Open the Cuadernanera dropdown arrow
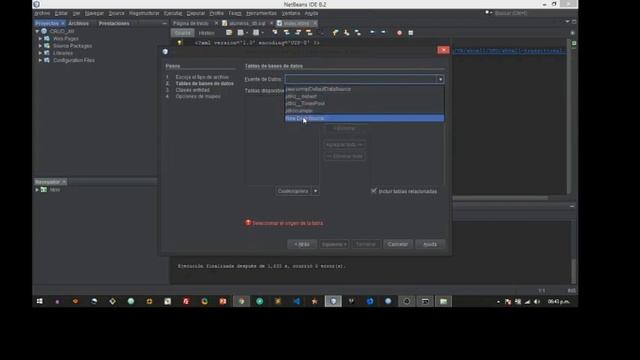Image resolution: width=640 pixels, height=360 pixels. pos(316,191)
